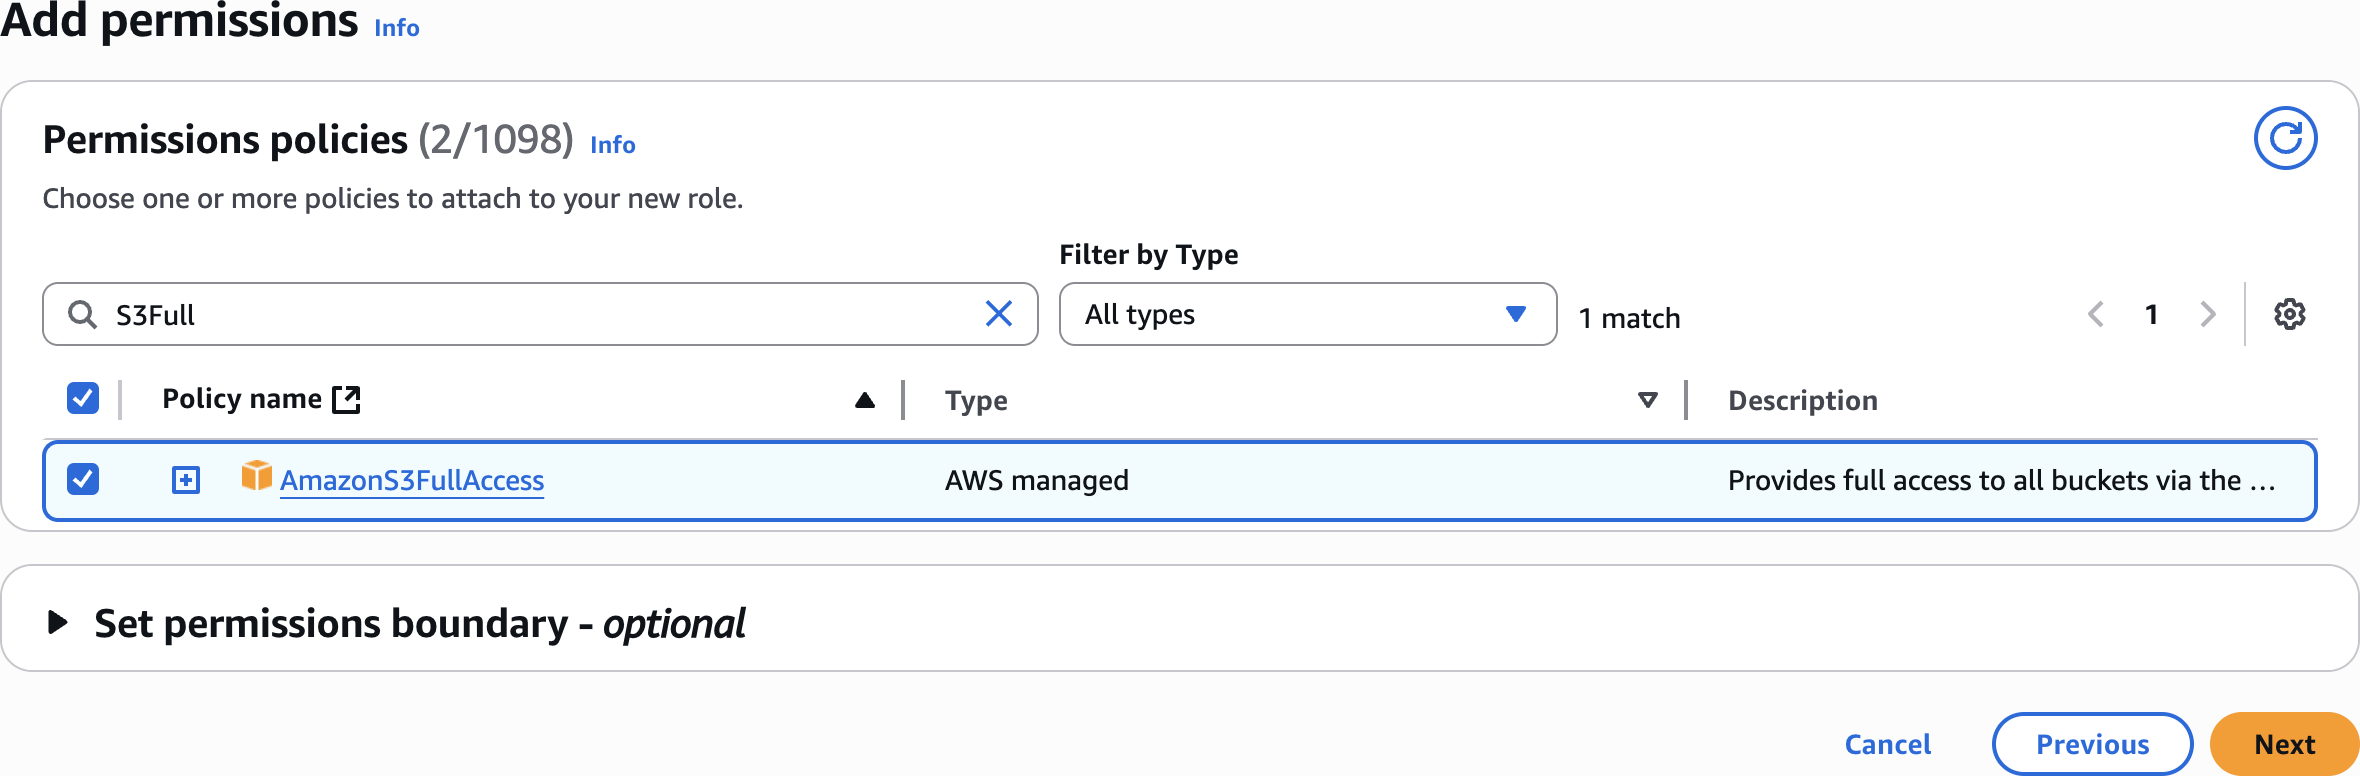Open the table preferences gear icon
Image resolution: width=2360 pixels, height=776 pixels.
point(2289,314)
